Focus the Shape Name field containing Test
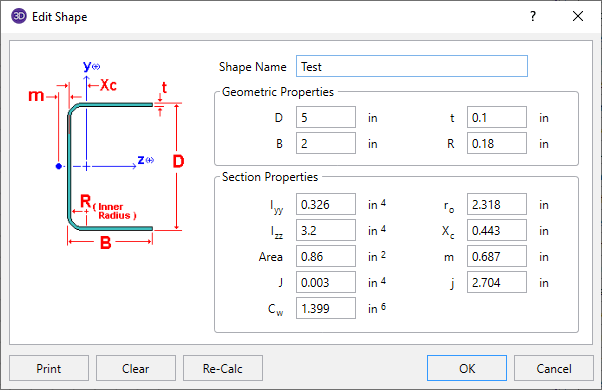Image resolution: width=602 pixels, height=390 pixels. 412,66
